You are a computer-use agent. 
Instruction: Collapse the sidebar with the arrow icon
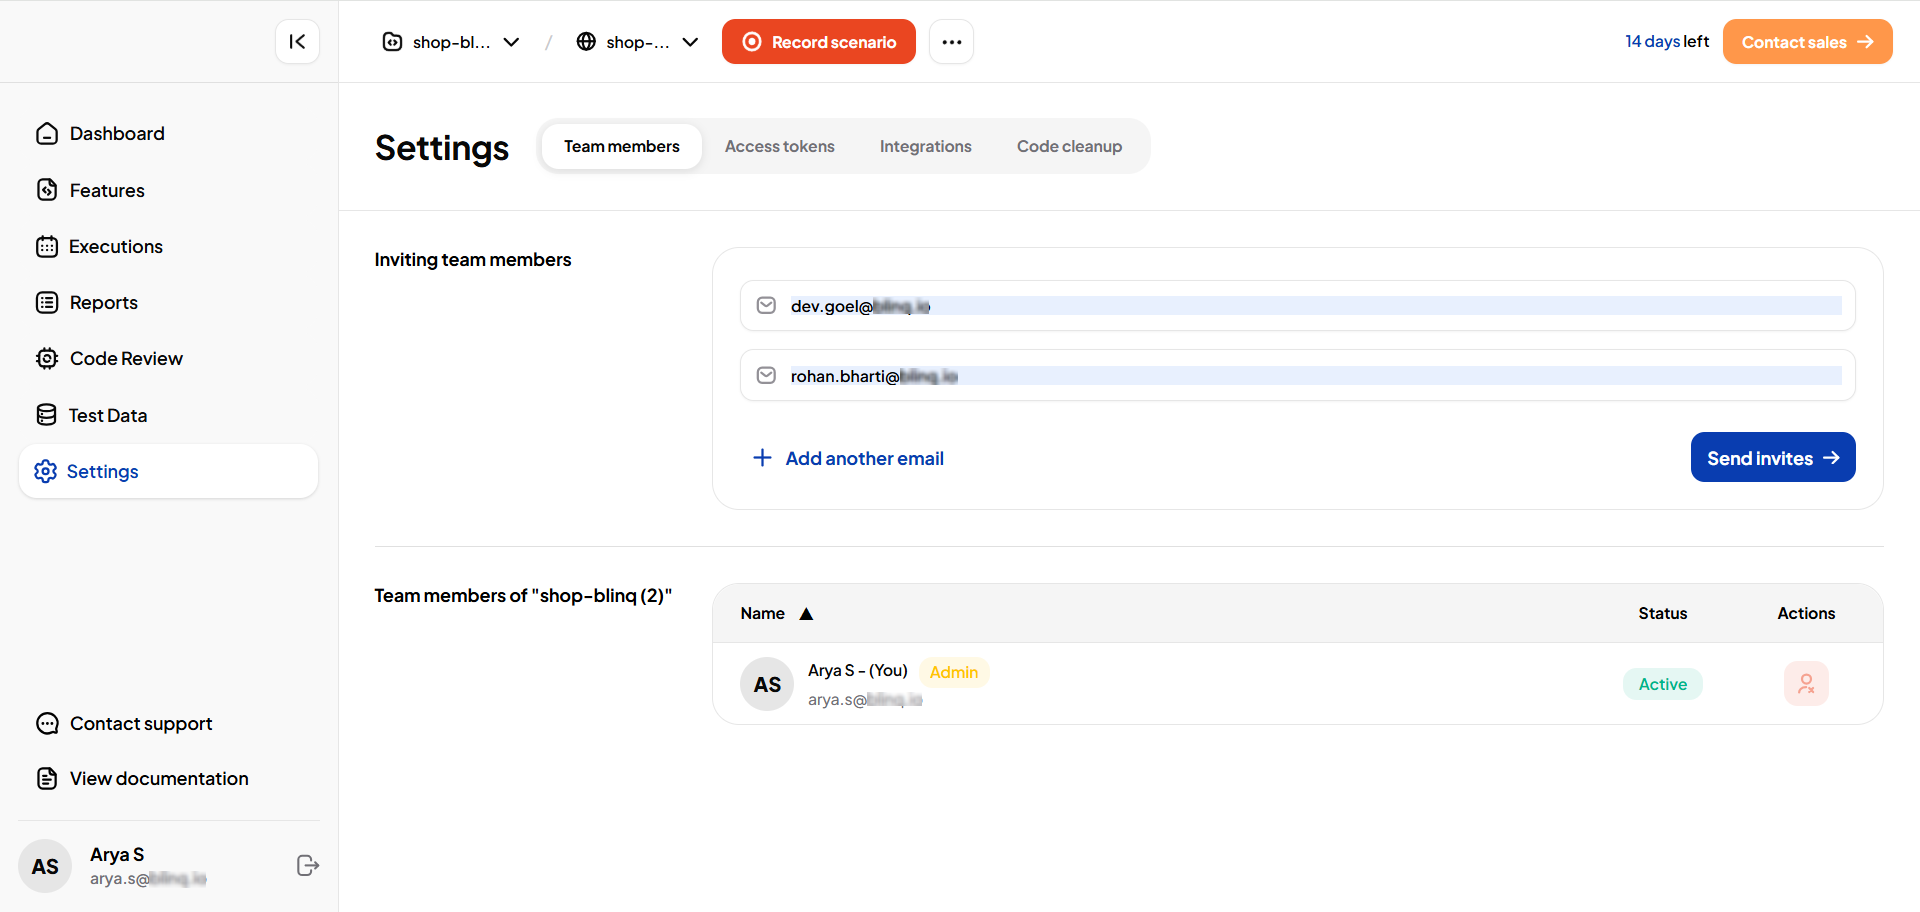click(297, 42)
